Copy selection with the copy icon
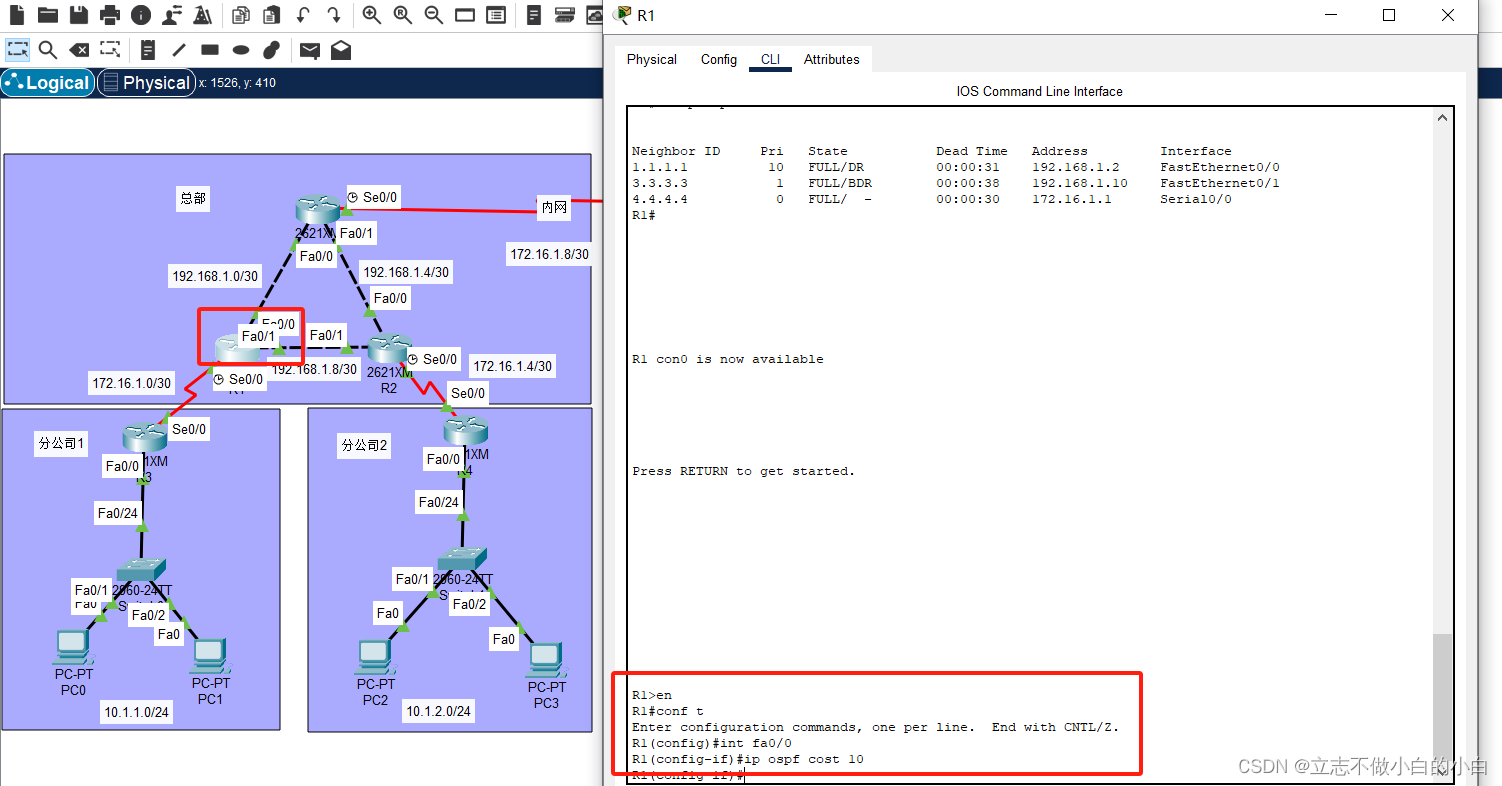 click(241, 15)
